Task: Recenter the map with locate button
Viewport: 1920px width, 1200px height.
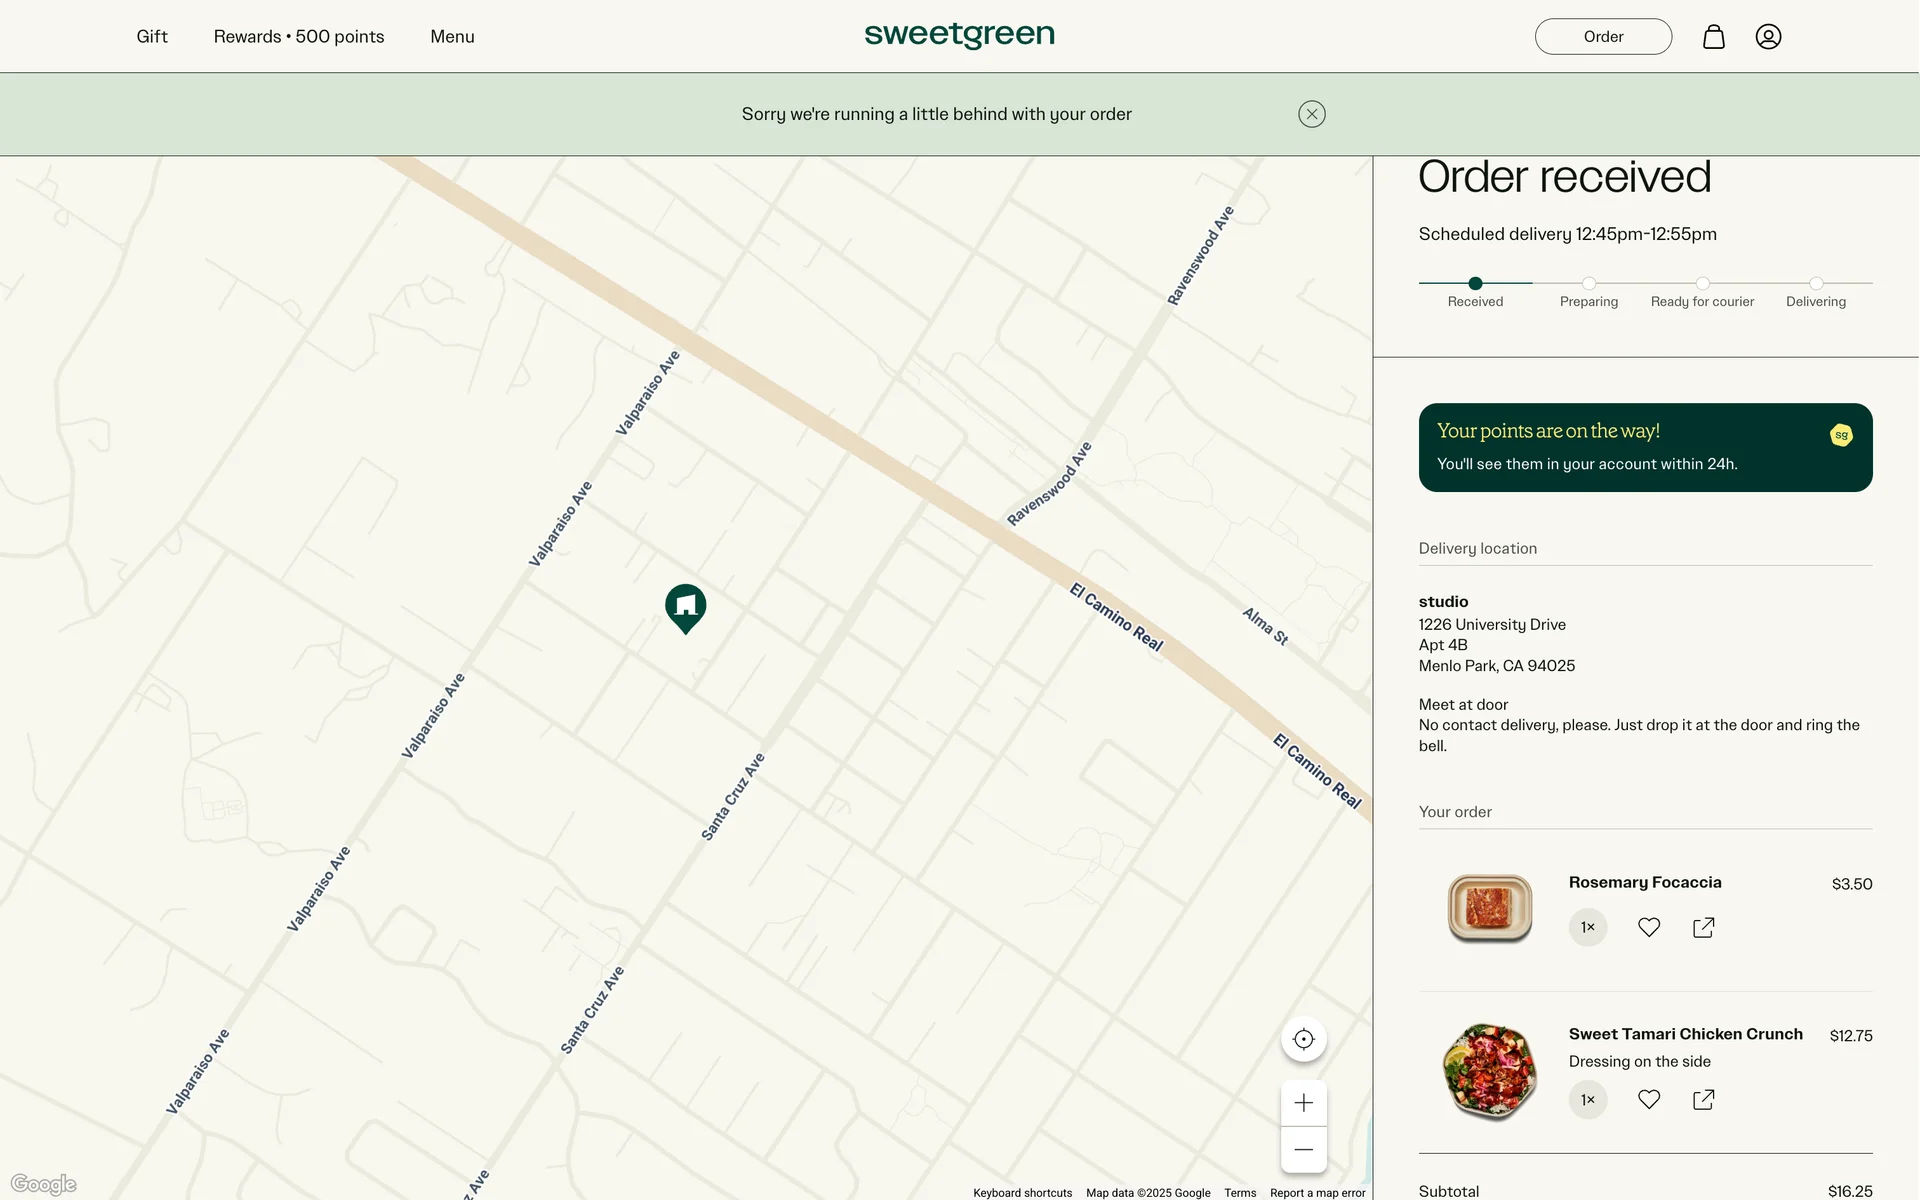Action: point(1303,1039)
